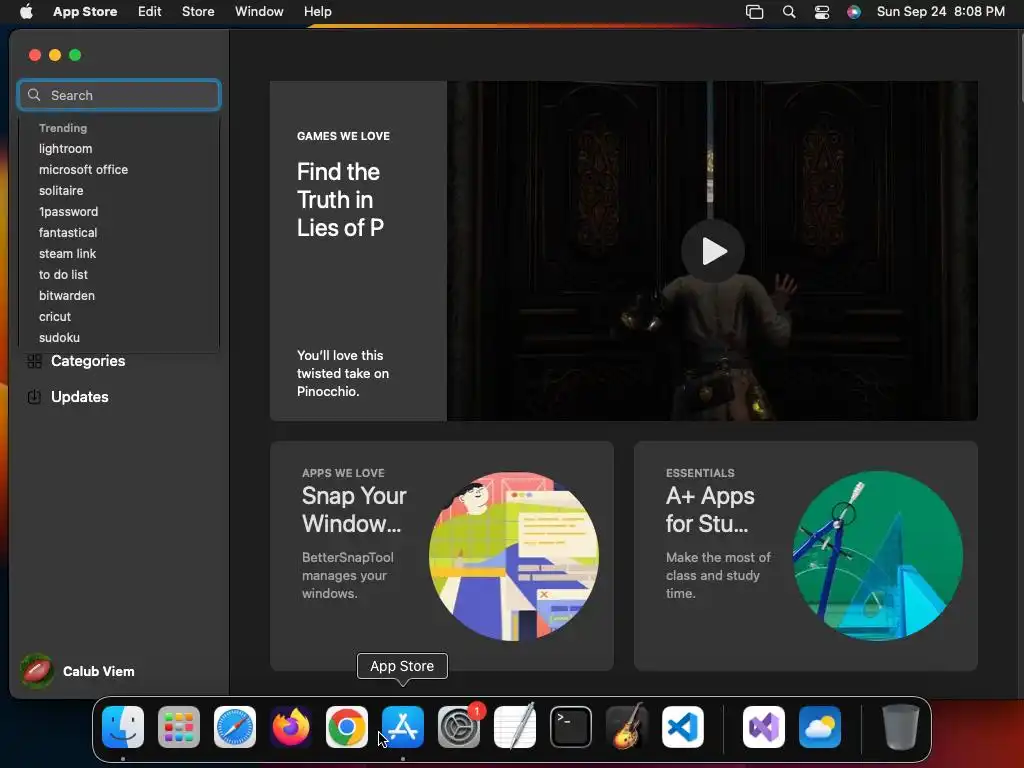Click the App Store Dock icon
Screen dimensions: 1024x768
403,727
